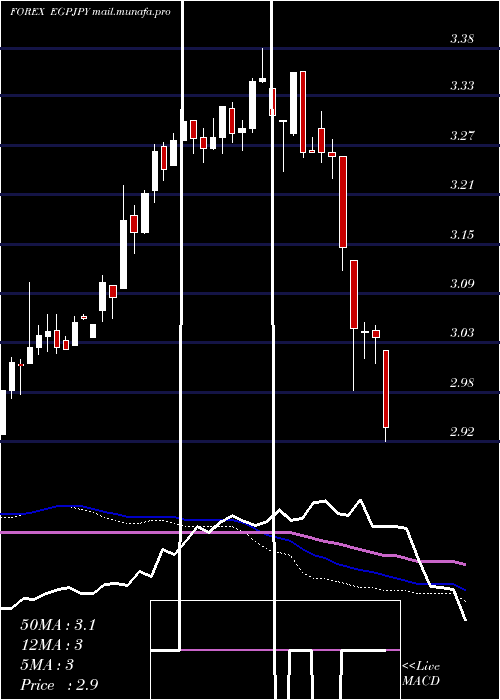Click the 3.03 price axis label
Screen dimensions: 500x700
tap(462, 333)
